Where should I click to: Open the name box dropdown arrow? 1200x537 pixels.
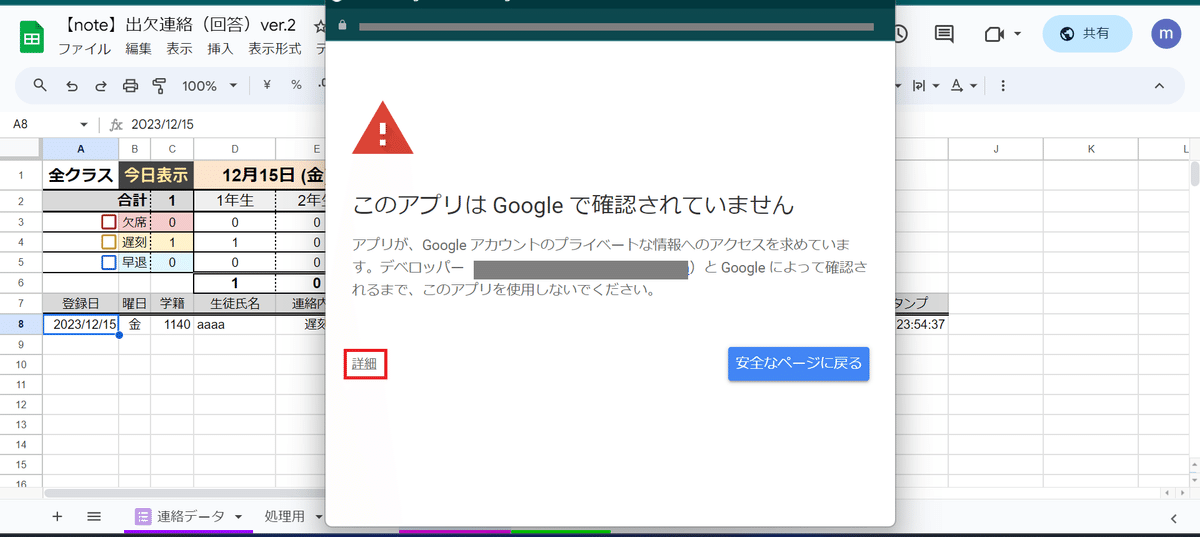84,125
